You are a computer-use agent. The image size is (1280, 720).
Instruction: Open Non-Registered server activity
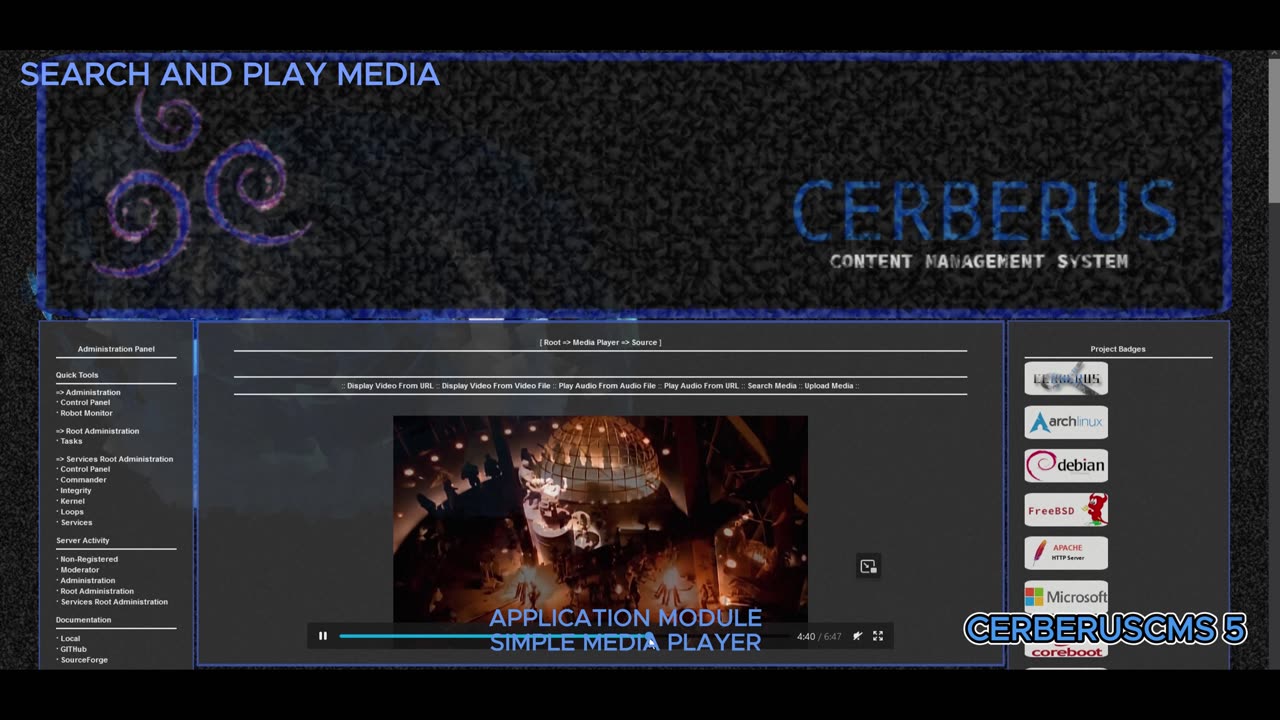point(89,559)
